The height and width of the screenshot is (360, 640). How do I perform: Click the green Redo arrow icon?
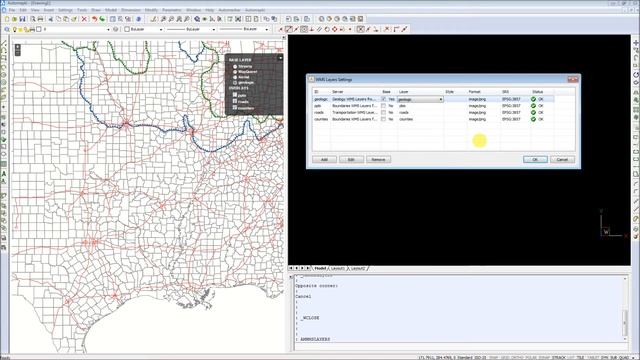[102, 19]
